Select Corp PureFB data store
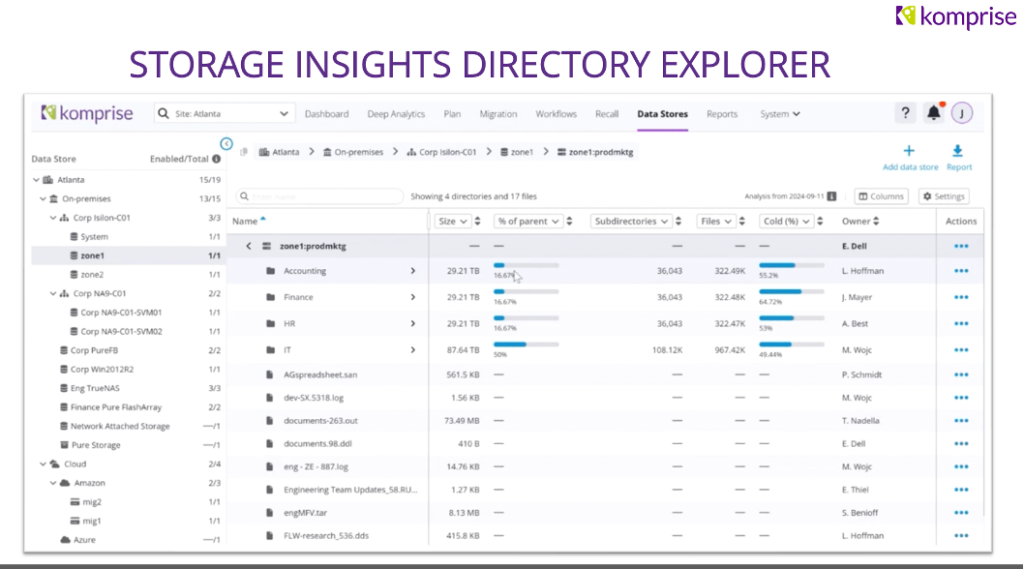Image resolution: width=1024 pixels, height=569 pixels. point(94,350)
